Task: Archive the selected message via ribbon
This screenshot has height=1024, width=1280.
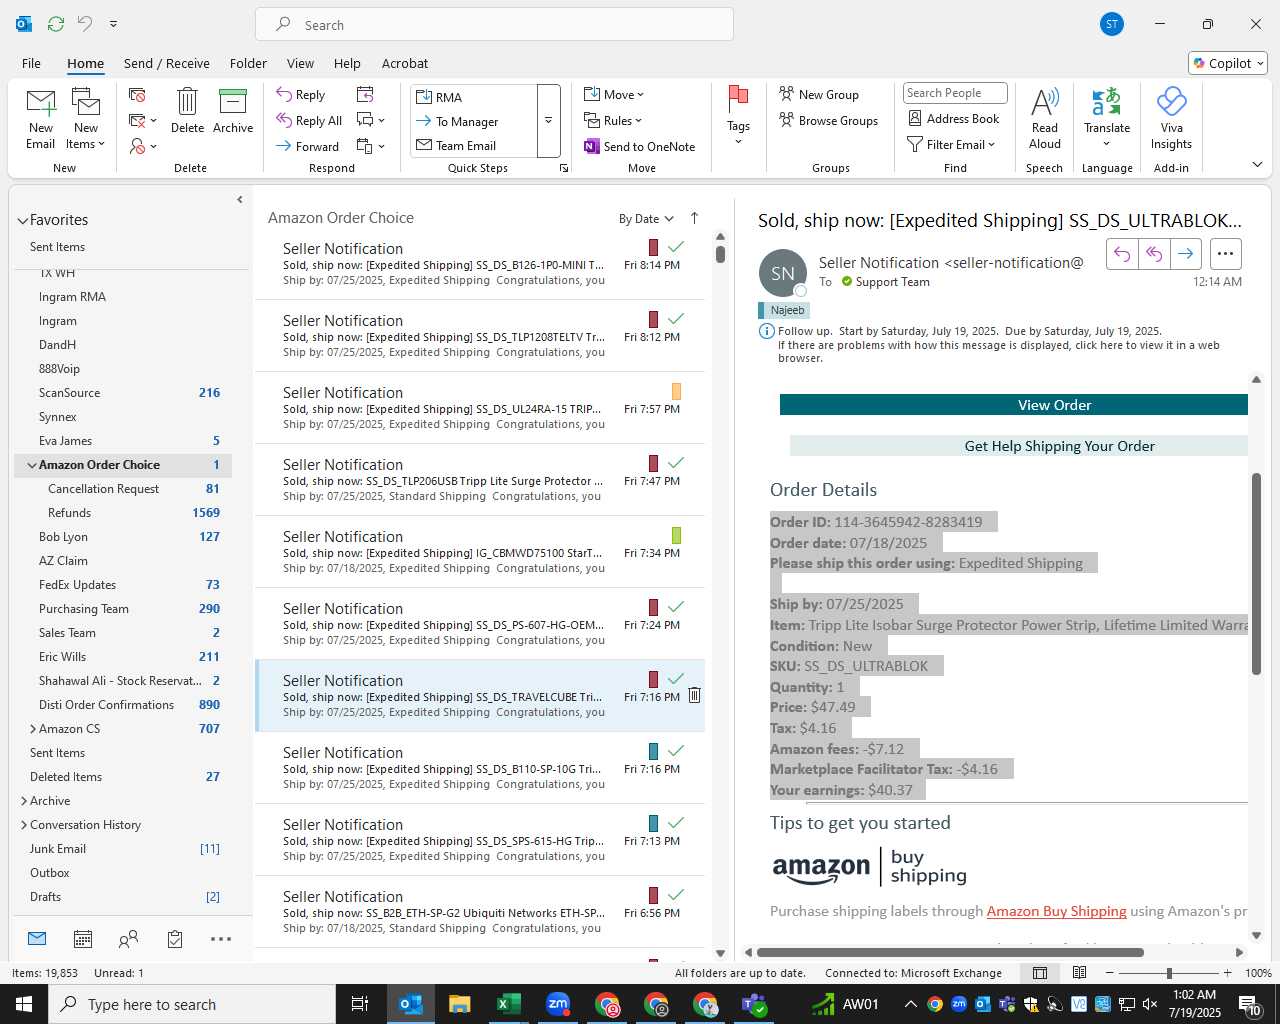Action: 233,110
